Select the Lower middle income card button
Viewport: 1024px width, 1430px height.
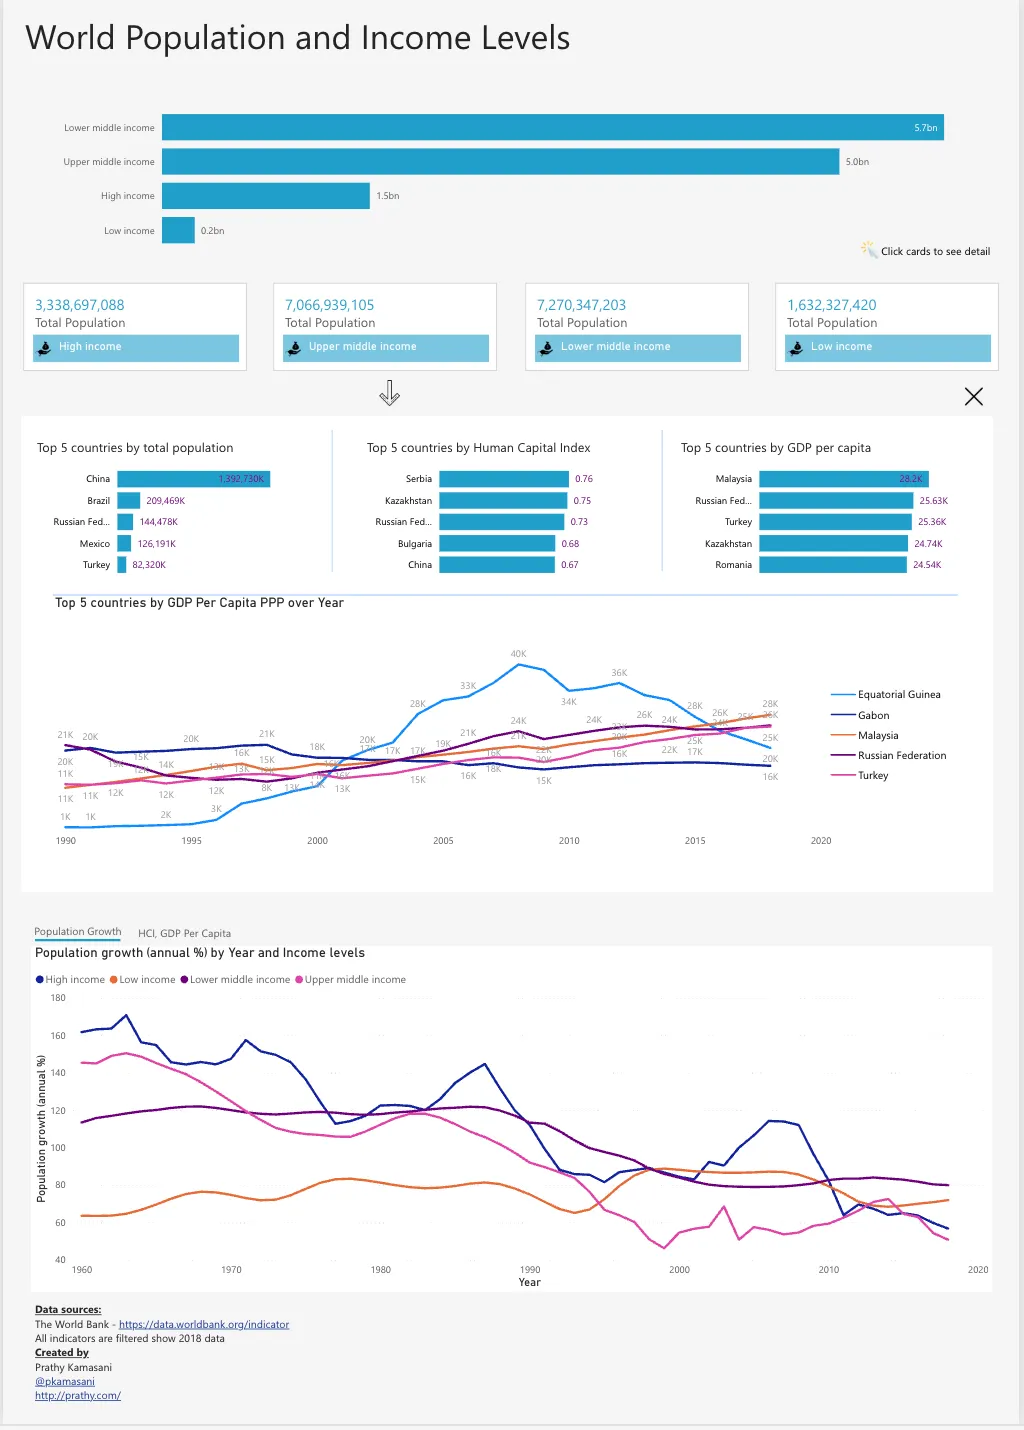coord(638,348)
